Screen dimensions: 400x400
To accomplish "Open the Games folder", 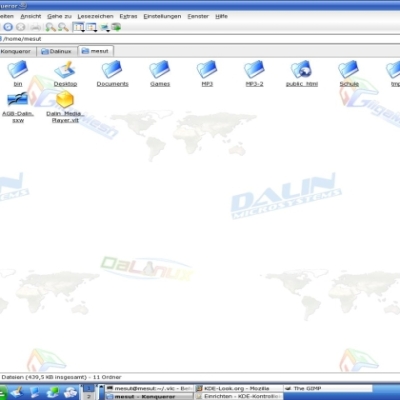I will coord(160,73).
